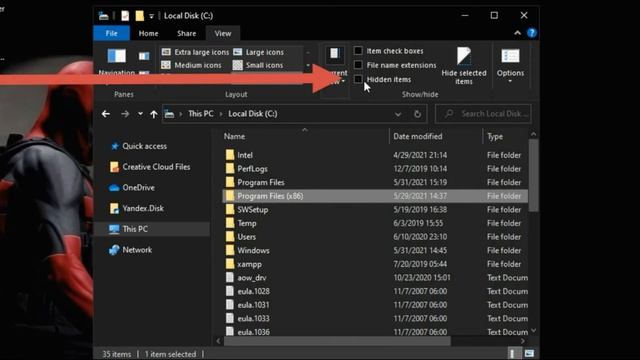Expand the address bar history dropdown

(398, 114)
